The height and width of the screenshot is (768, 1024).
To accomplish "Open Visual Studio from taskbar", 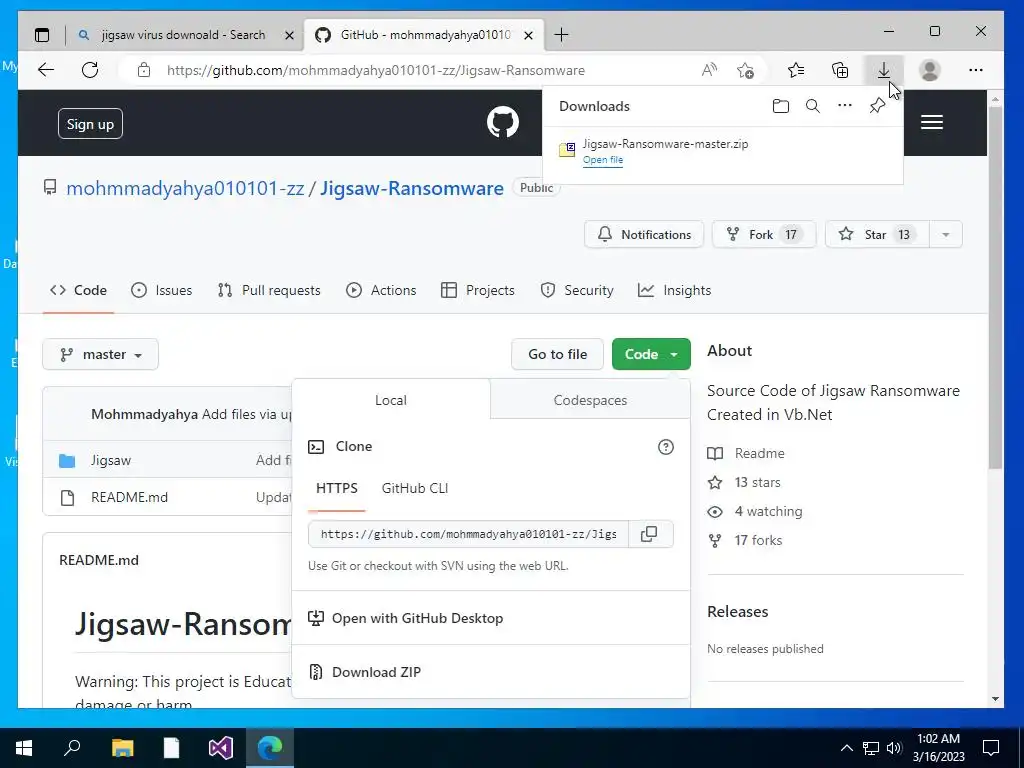I will point(221,748).
